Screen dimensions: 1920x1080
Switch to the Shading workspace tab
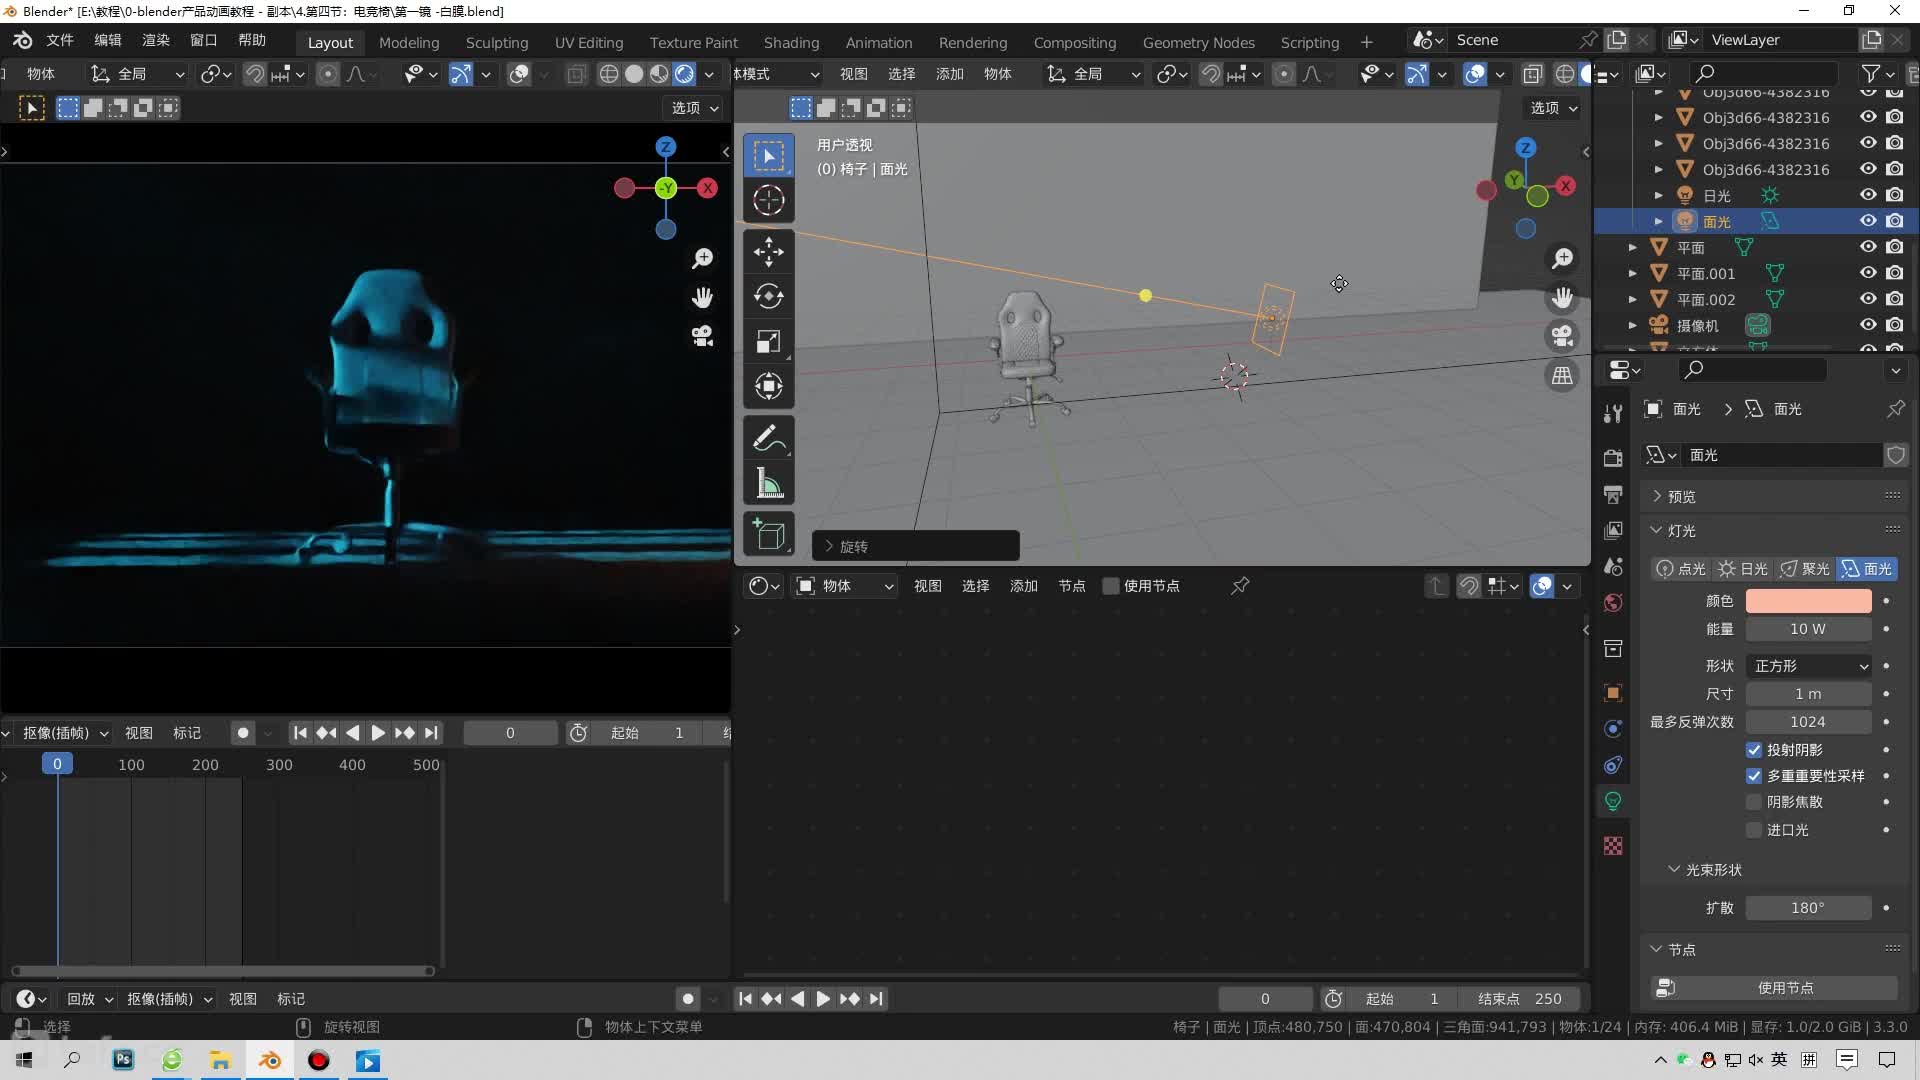click(x=791, y=42)
